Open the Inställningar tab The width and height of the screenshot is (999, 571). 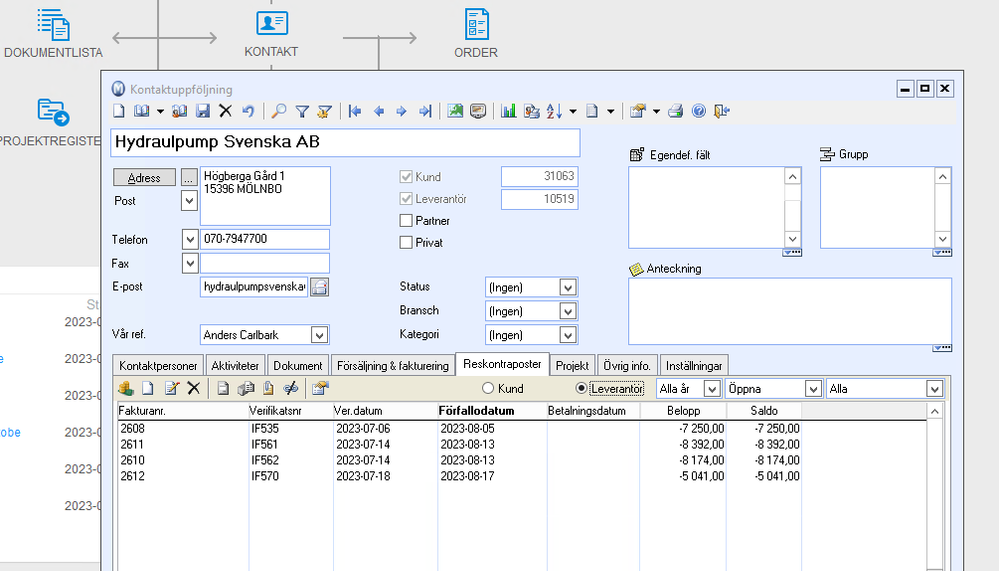tap(694, 366)
